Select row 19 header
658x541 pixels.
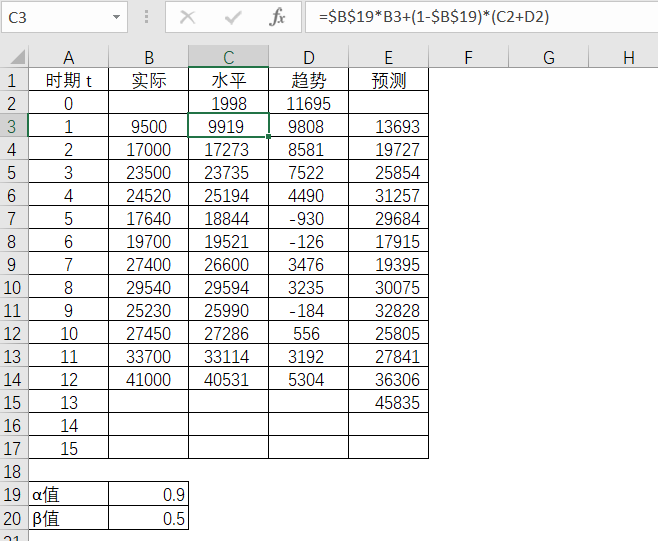click(x=14, y=494)
